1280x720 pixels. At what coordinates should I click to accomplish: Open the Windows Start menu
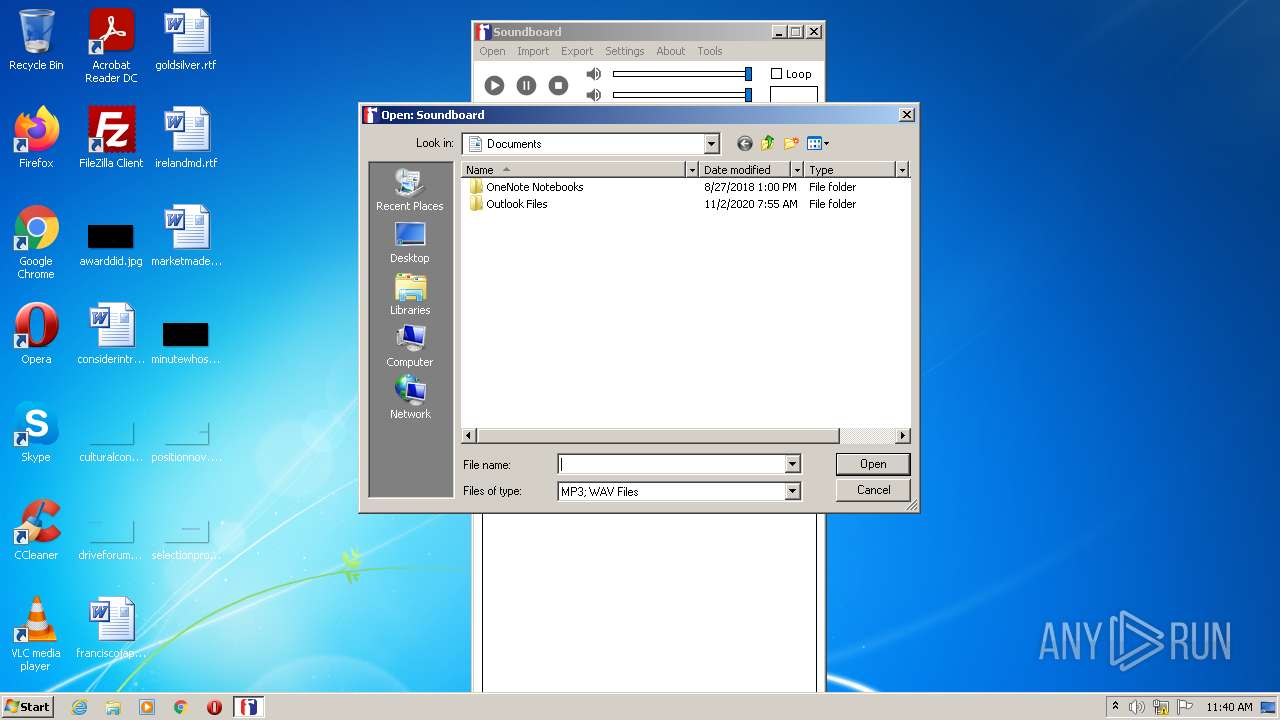pyautogui.click(x=27, y=707)
